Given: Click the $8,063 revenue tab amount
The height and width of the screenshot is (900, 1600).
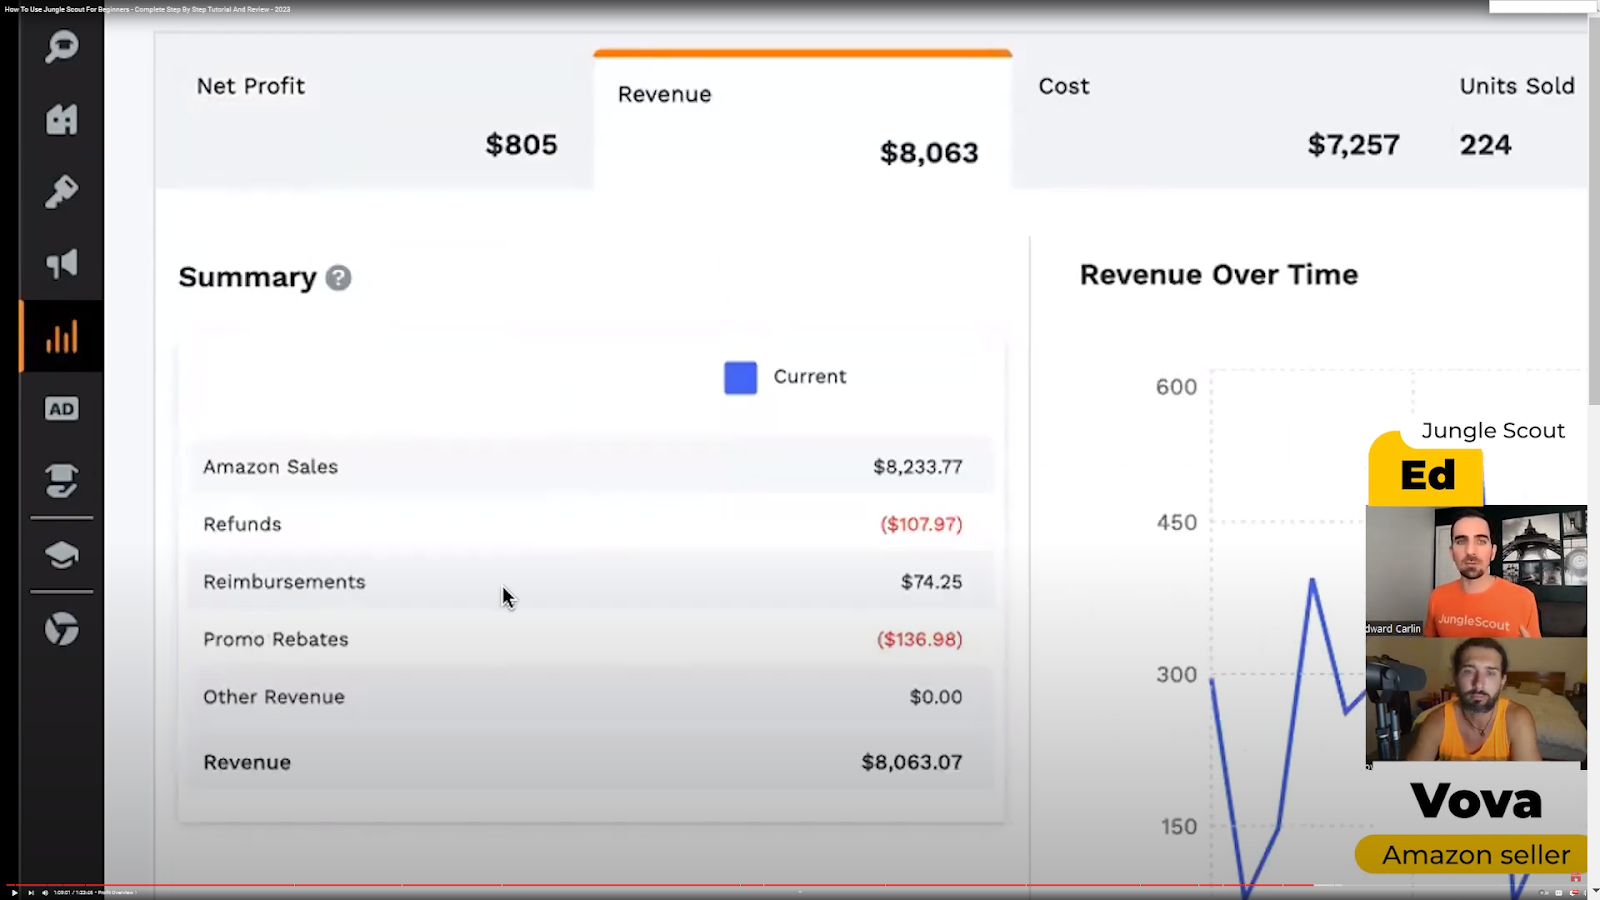Looking at the screenshot, I should pyautogui.click(x=929, y=153).
